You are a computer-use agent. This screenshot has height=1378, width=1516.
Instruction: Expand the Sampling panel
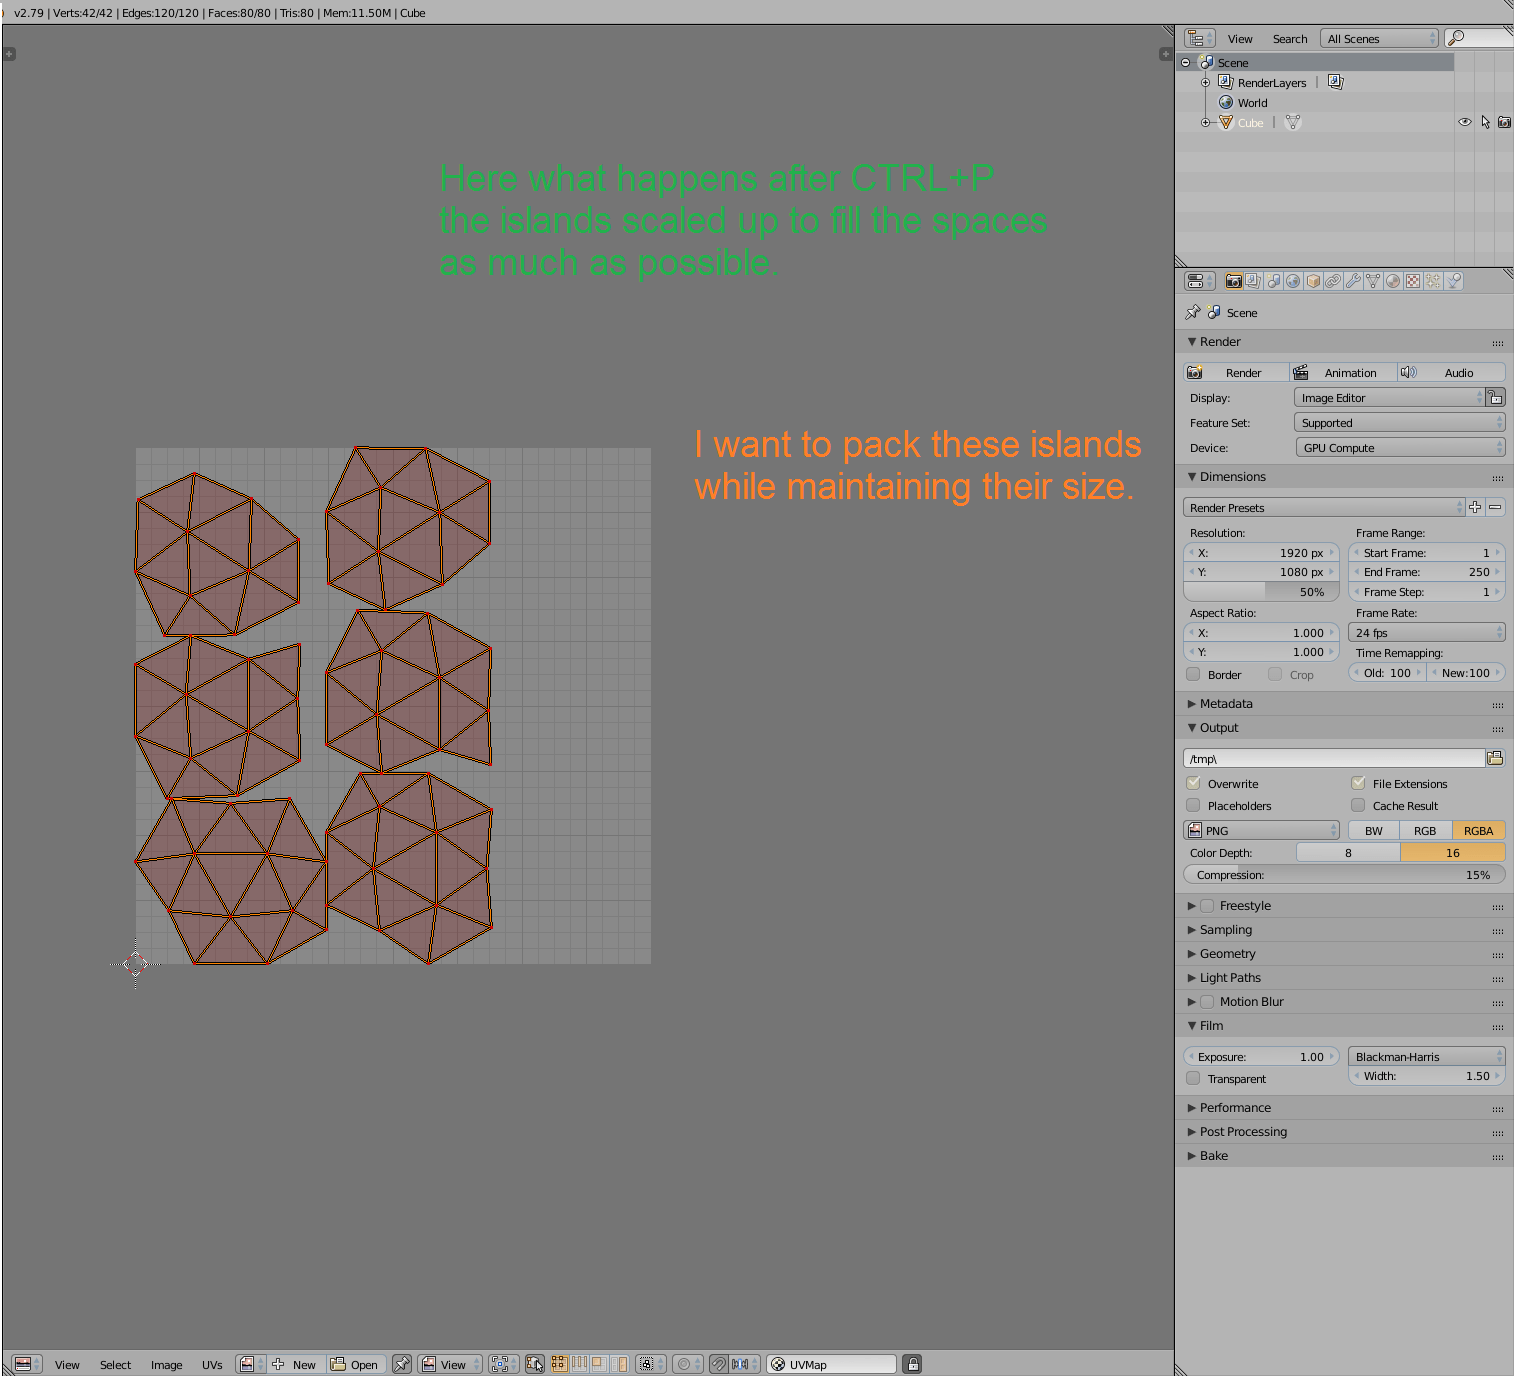[x=1226, y=929]
